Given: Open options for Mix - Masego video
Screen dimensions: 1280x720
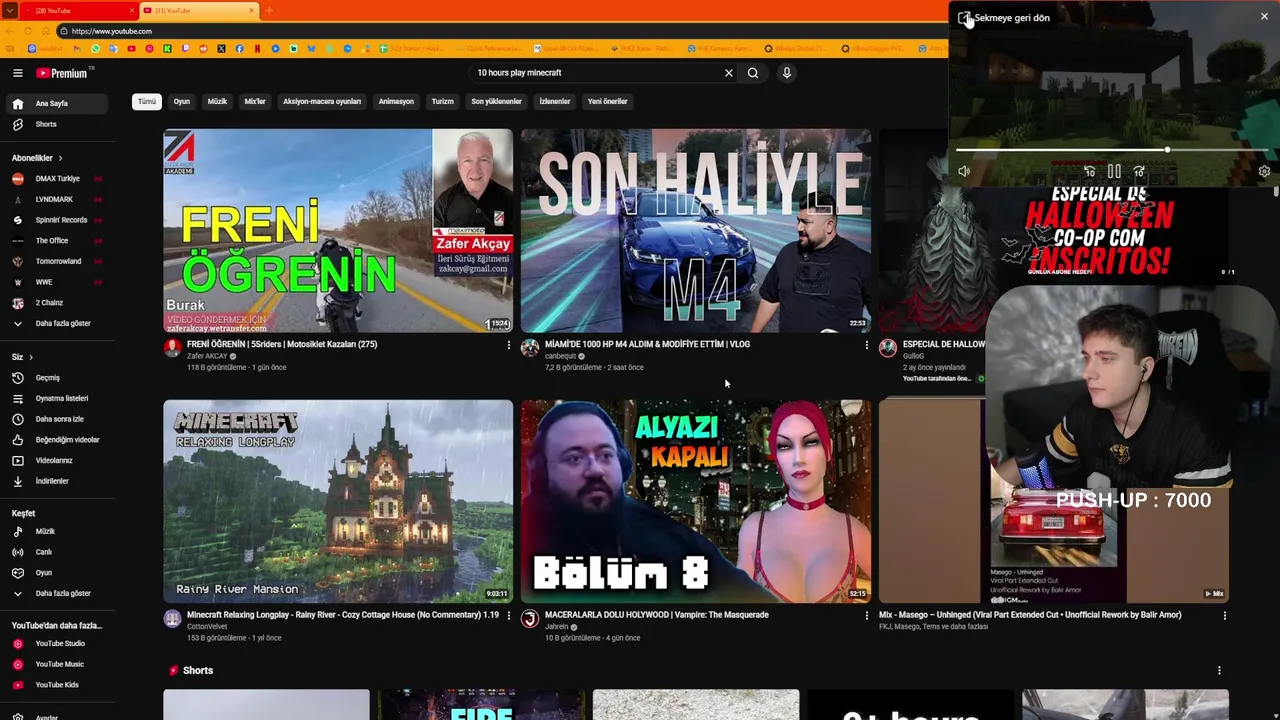Looking at the screenshot, I should (1224, 616).
